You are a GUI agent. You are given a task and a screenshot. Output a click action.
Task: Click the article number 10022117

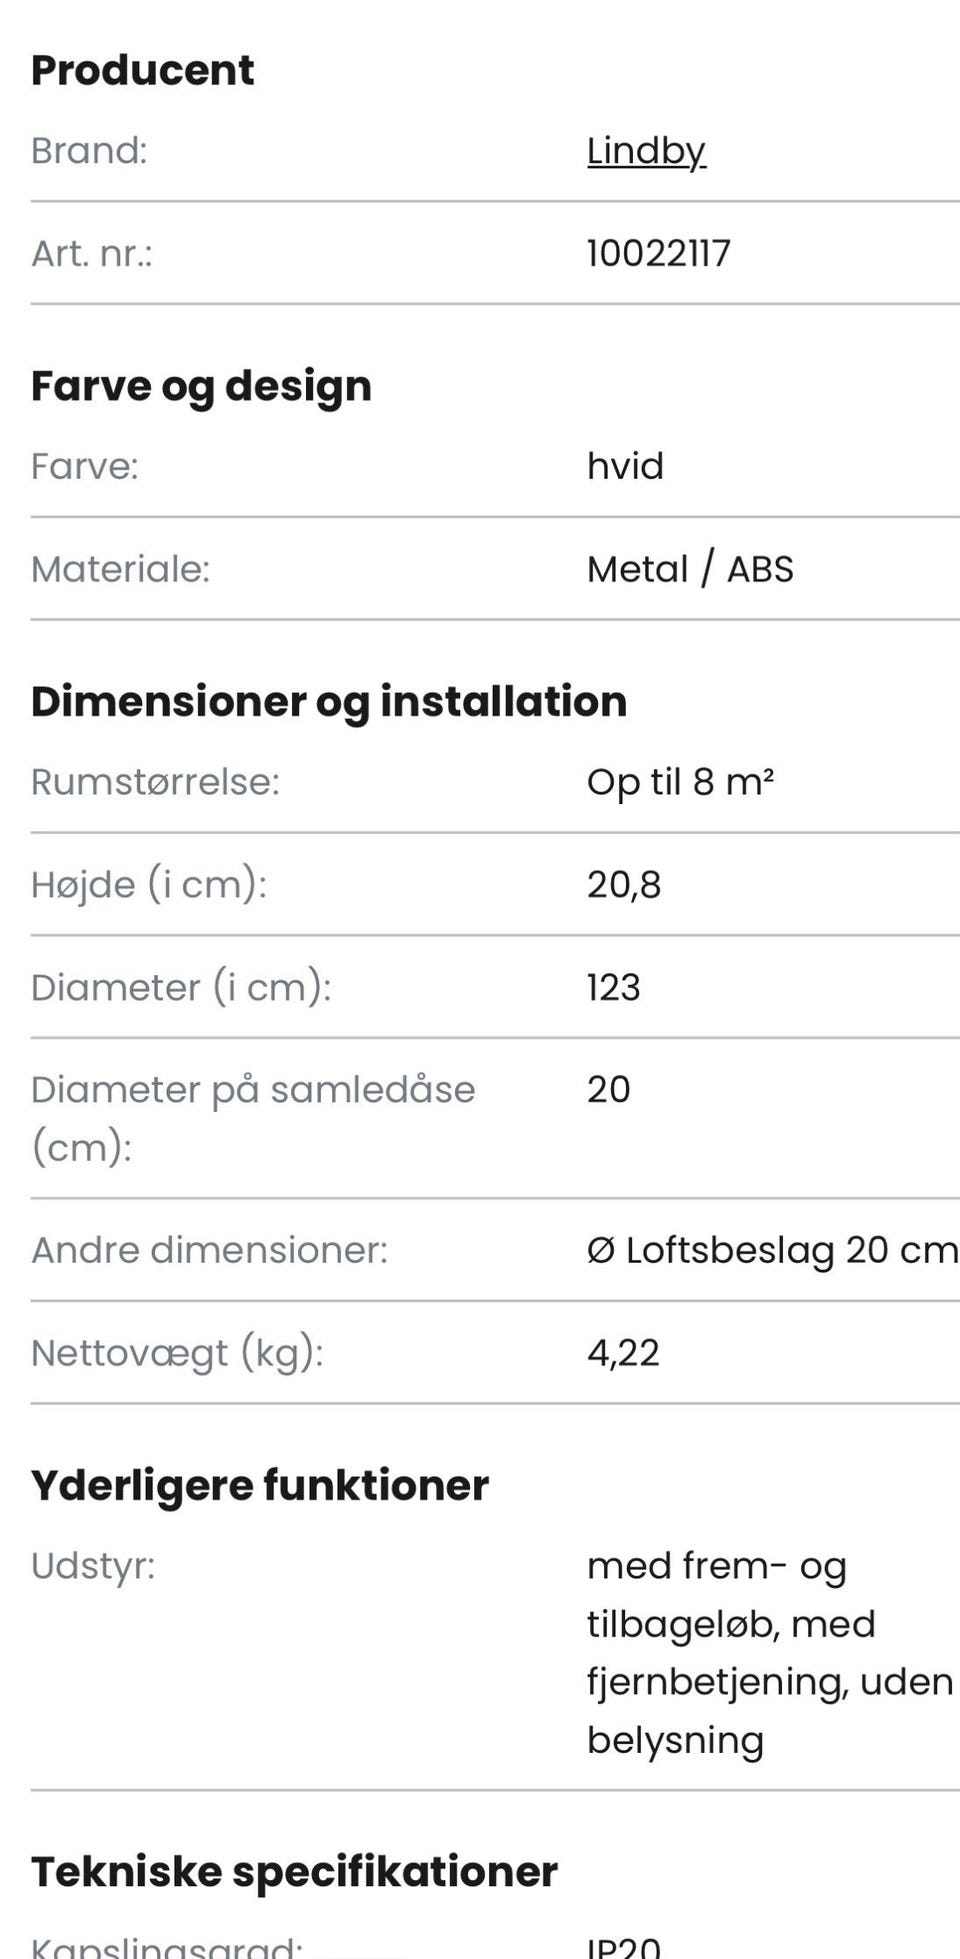coord(658,254)
